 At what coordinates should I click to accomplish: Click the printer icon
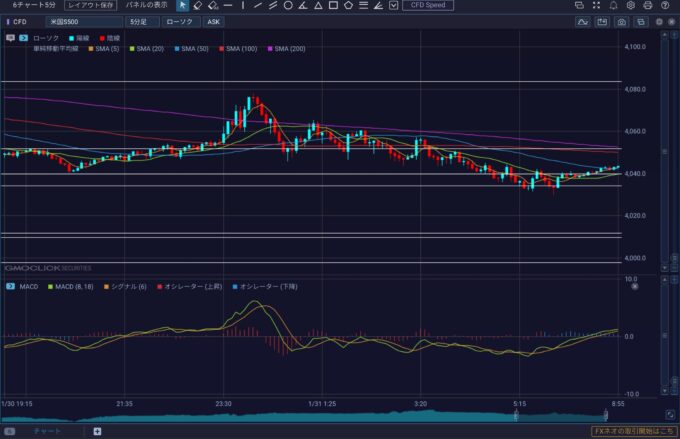click(x=648, y=5)
